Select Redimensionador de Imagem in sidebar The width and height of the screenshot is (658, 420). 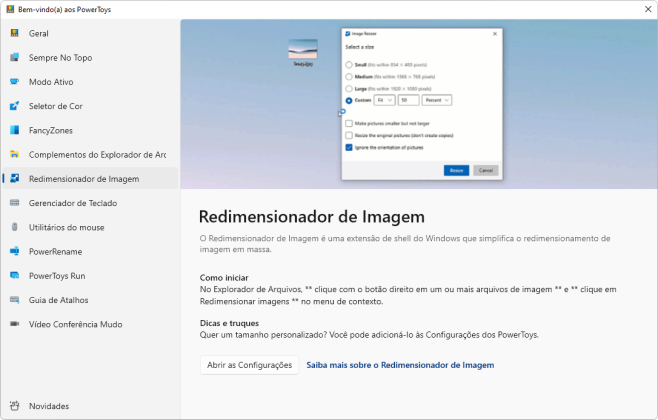click(90, 179)
